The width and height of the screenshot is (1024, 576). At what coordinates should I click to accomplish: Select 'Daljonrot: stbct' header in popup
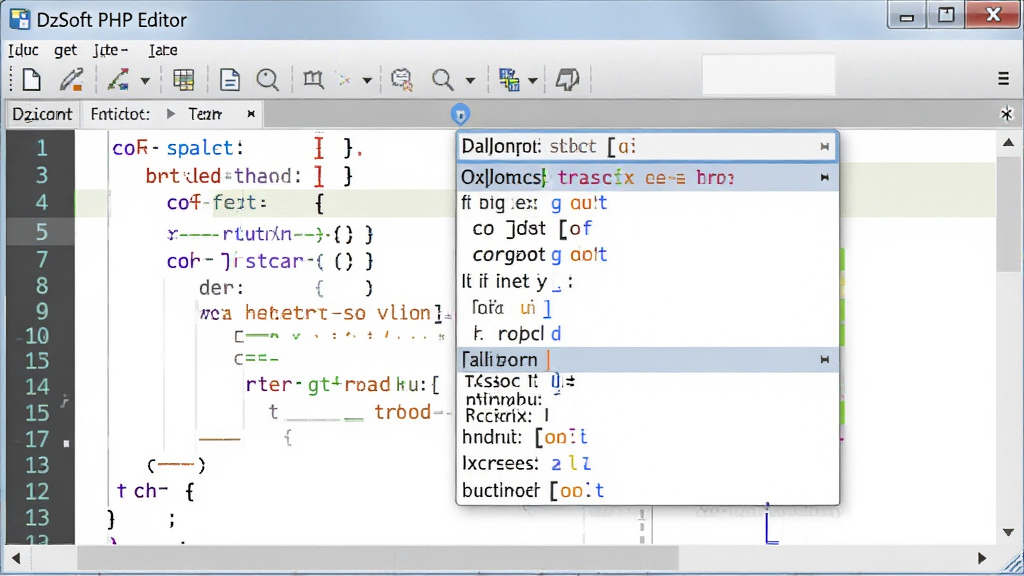647,146
